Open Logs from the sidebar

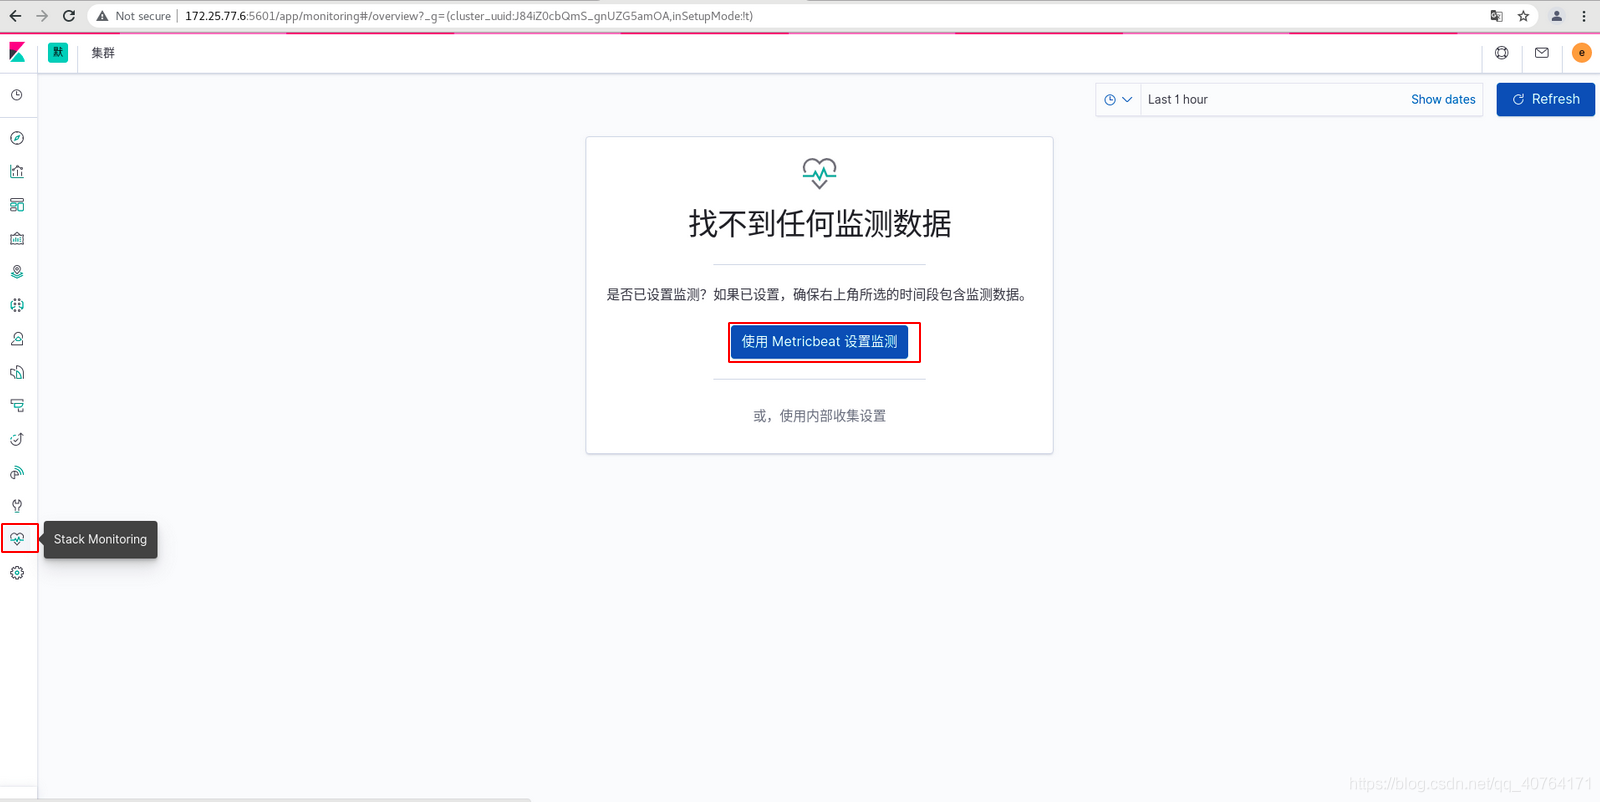point(17,372)
